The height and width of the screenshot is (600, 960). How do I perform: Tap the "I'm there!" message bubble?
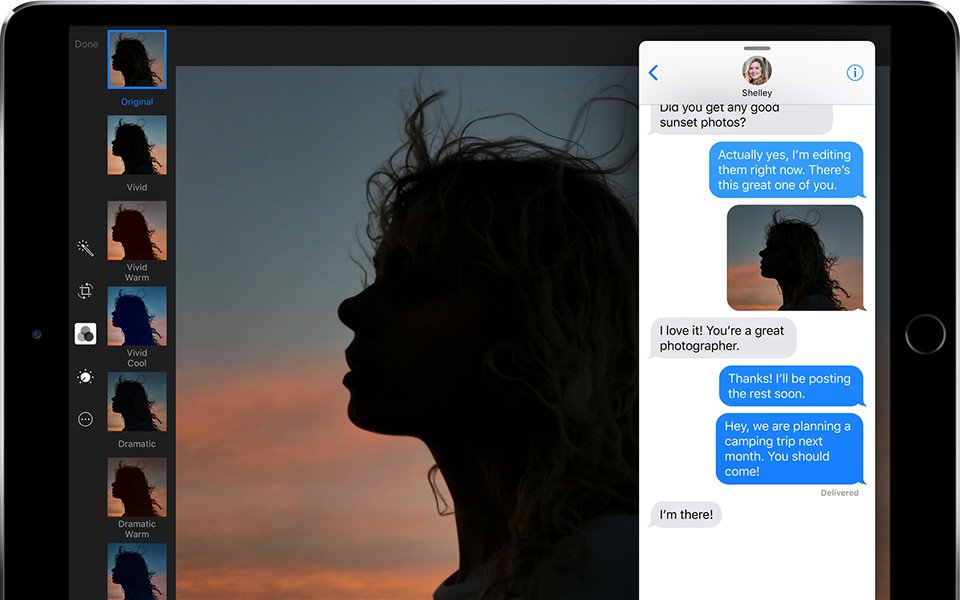686,515
